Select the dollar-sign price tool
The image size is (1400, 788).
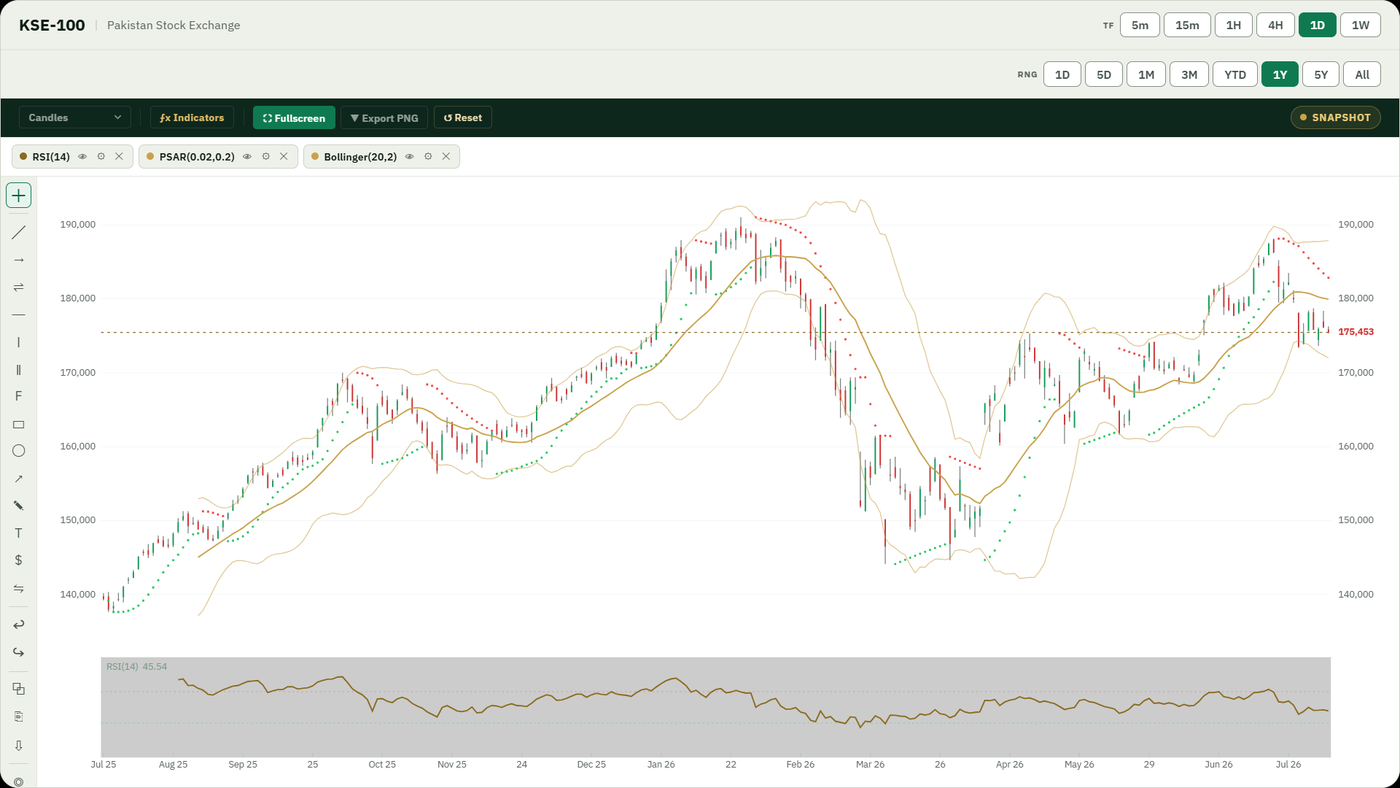pyautogui.click(x=18, y=560)
